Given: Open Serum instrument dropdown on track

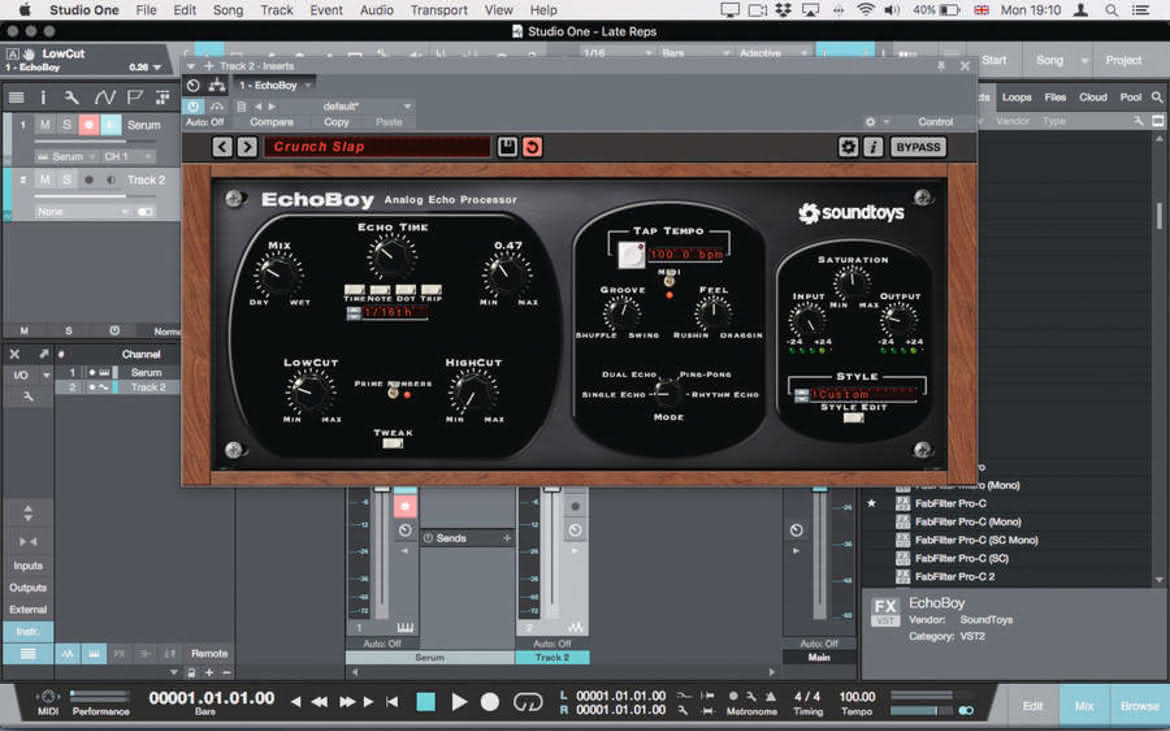Looking at the screenshot, I should pyautogui.click(x=66, y=157).
